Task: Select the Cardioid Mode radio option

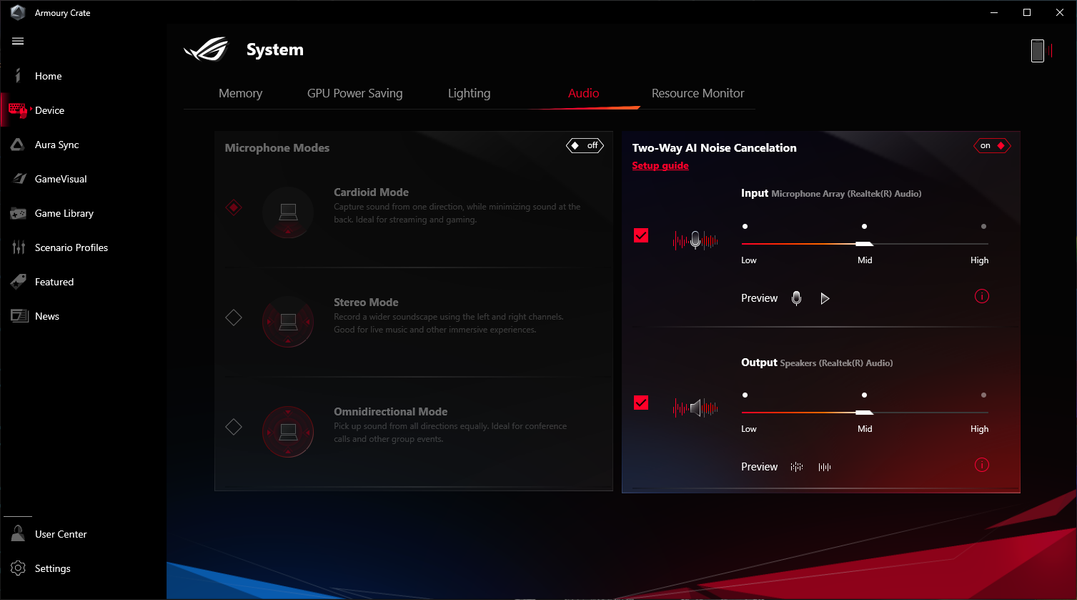Action: pyautogui.click(x=234, y=207)
